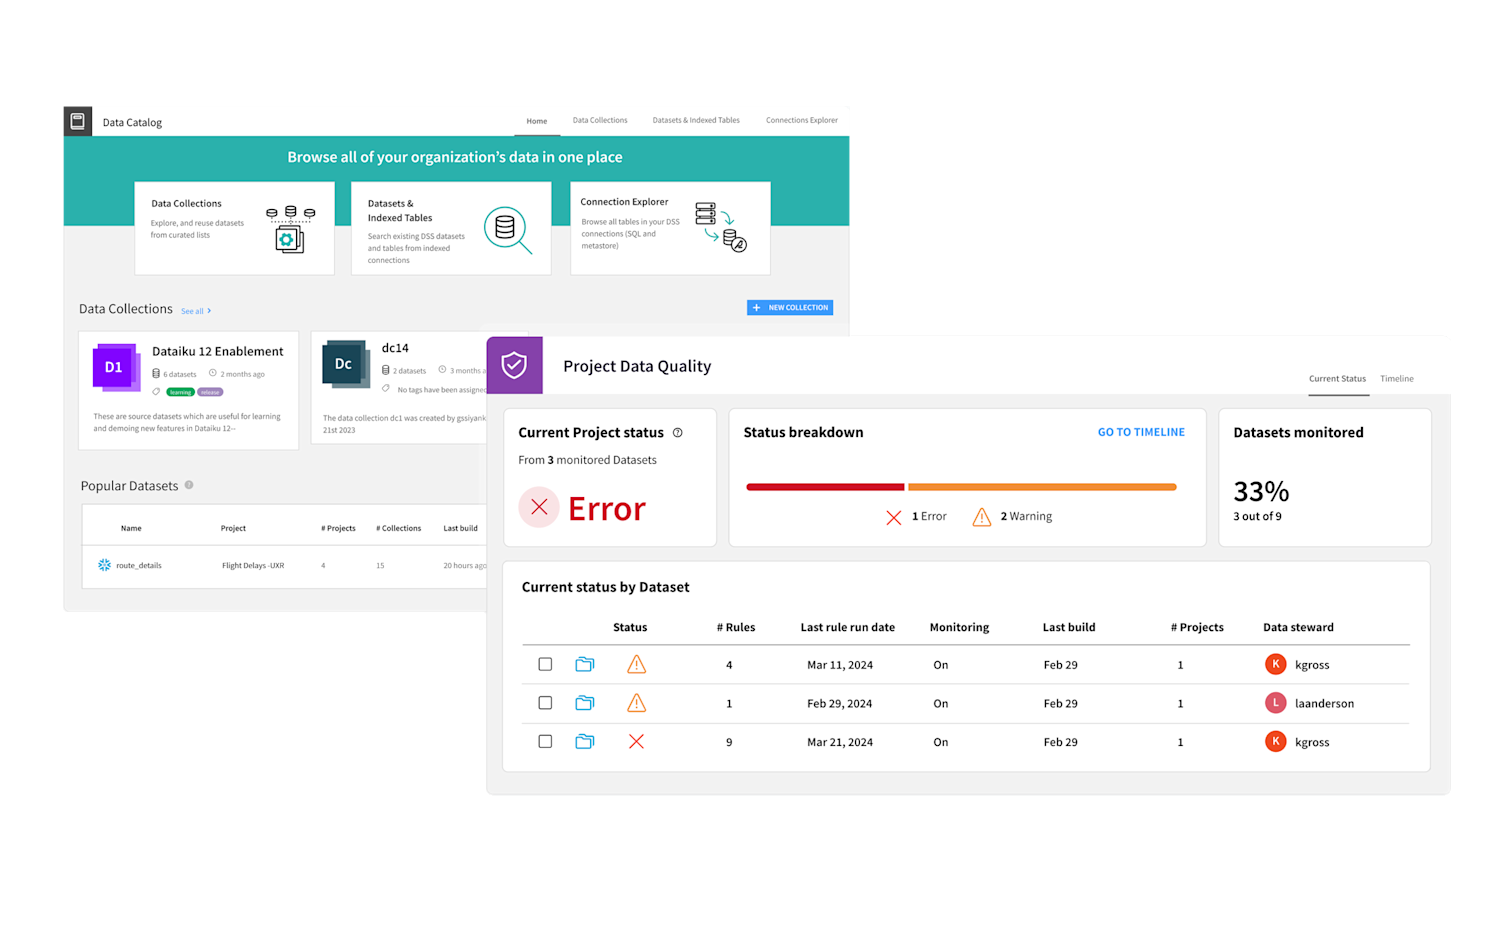Open the Dataiku 12 Enablement collection card
1500x952 pixels.
[189, 390]
